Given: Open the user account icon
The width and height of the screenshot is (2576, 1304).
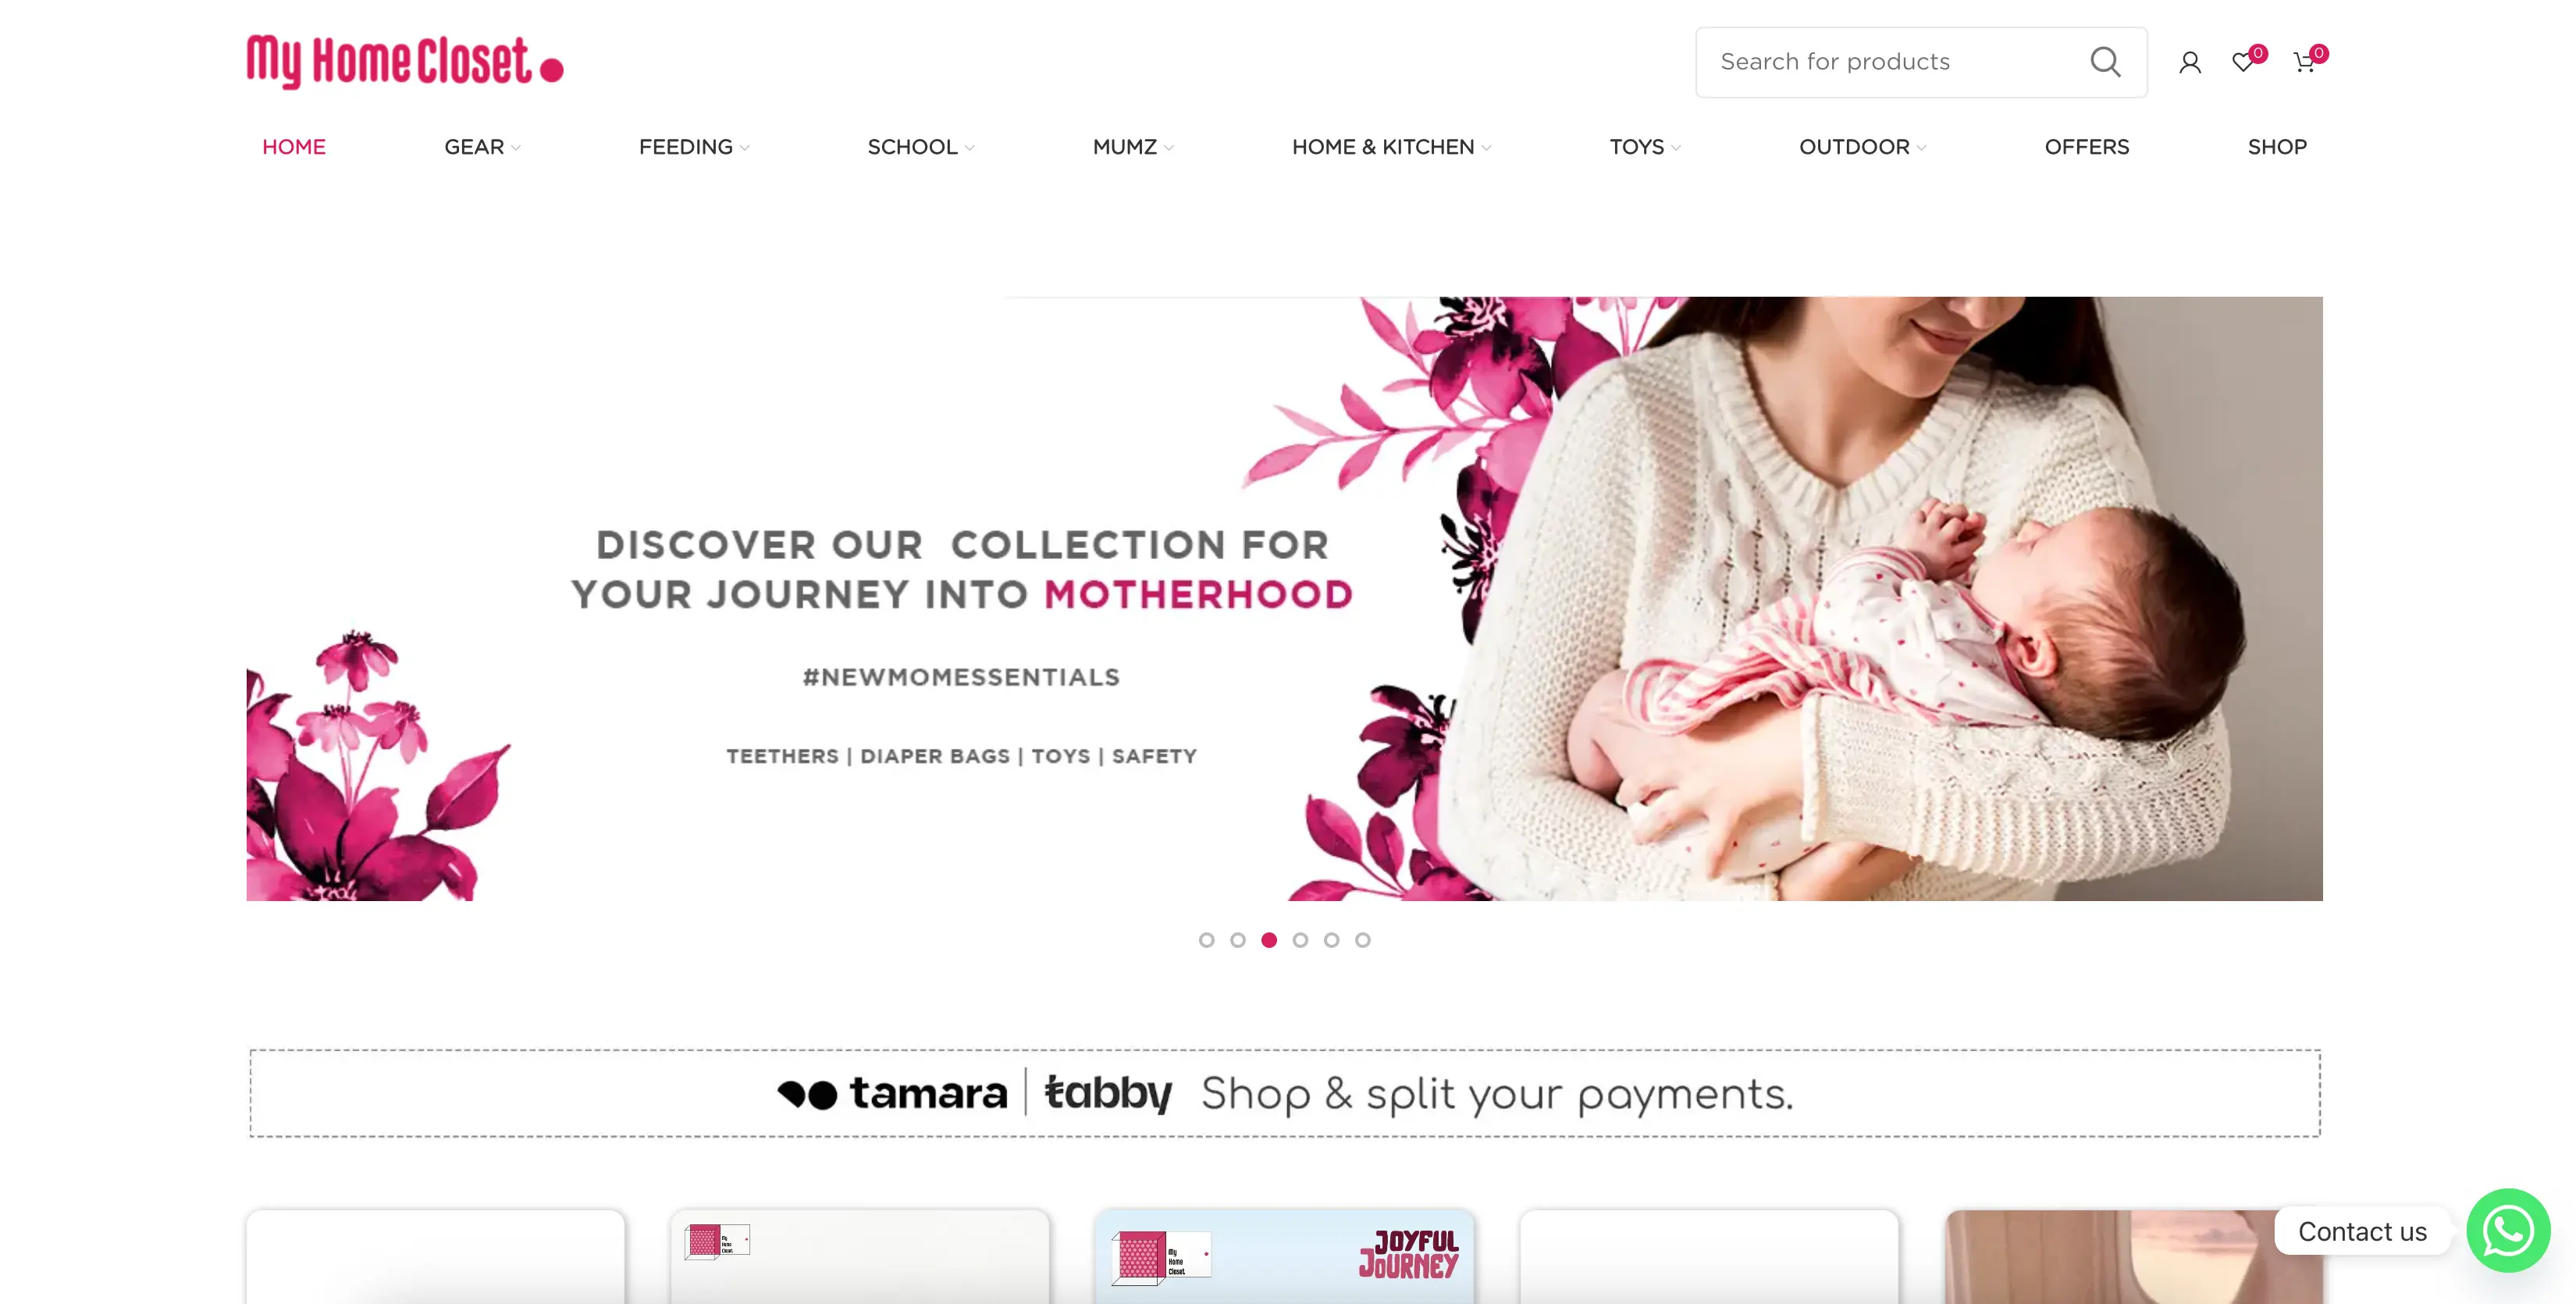Looking at the screenshot, I should (x=2190, y=63).
